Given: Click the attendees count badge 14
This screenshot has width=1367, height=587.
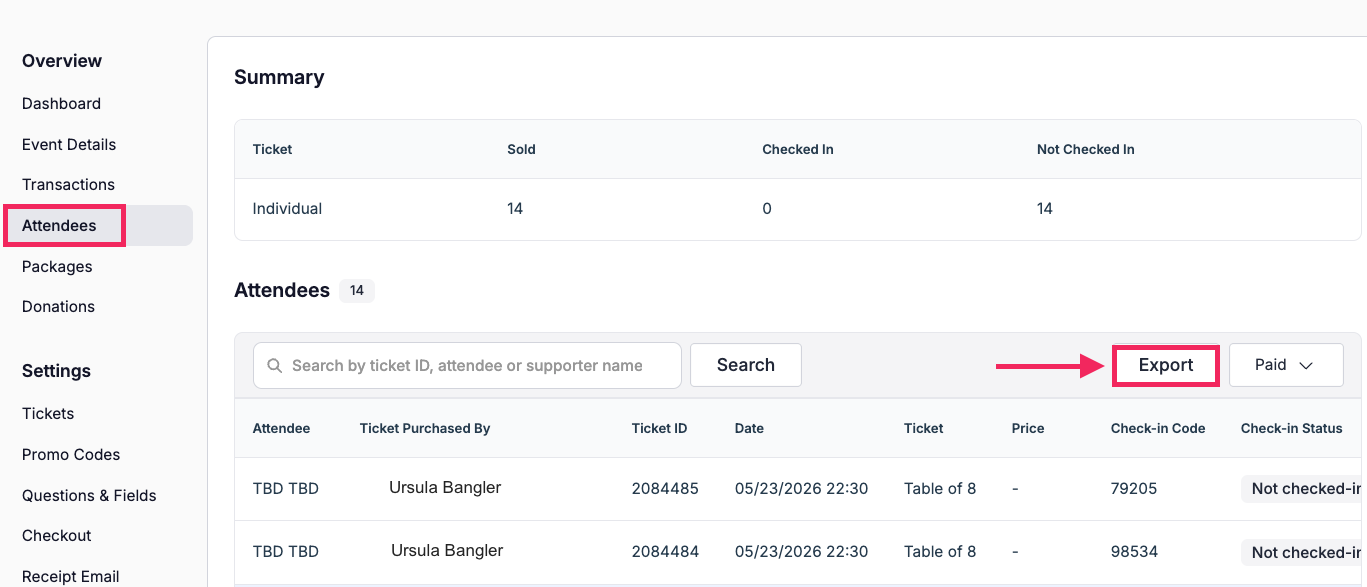Looking at the screenshot, I should 357,291.
